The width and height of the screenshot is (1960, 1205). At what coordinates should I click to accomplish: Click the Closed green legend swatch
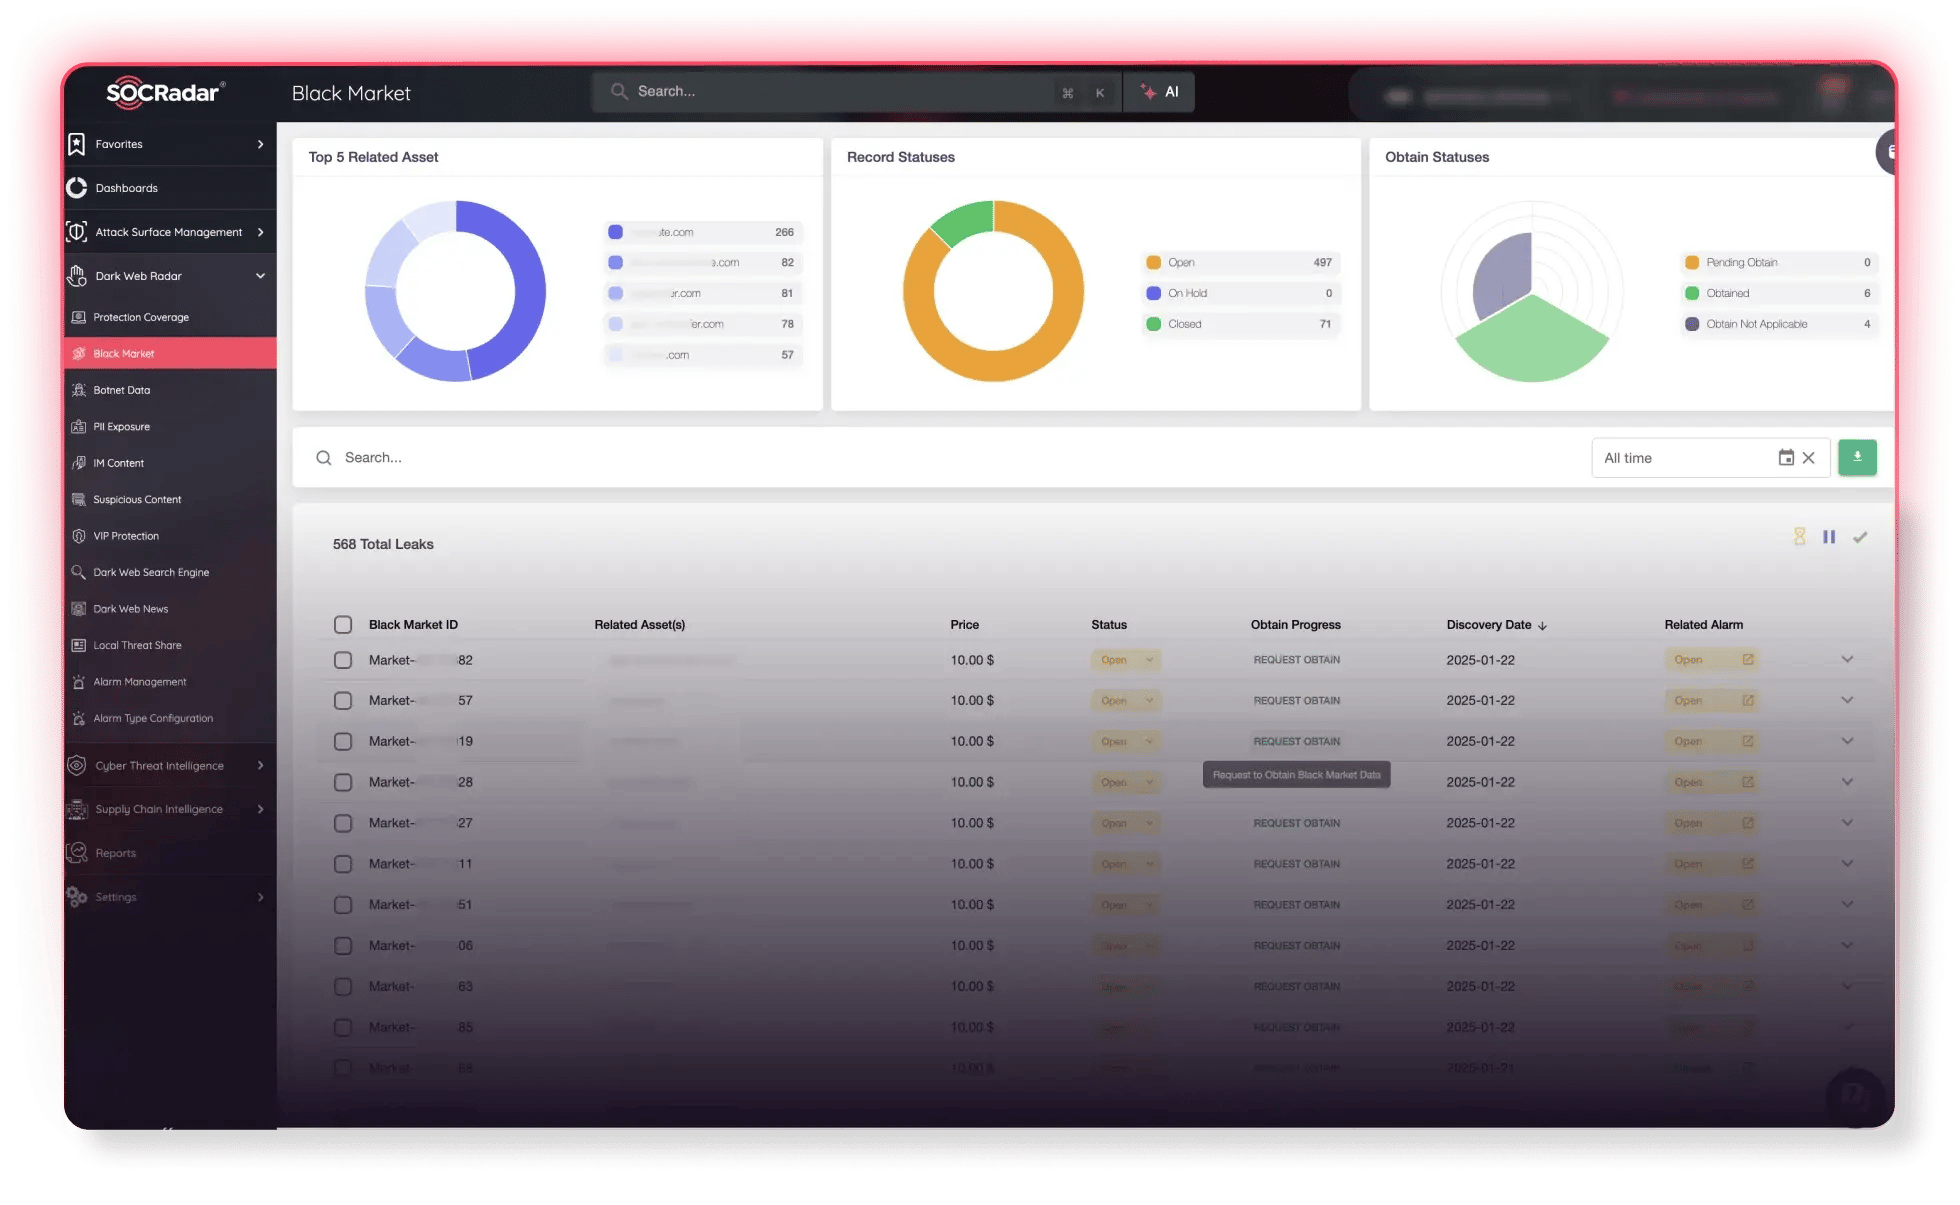pyautogui.click(x=1153, y=324)
